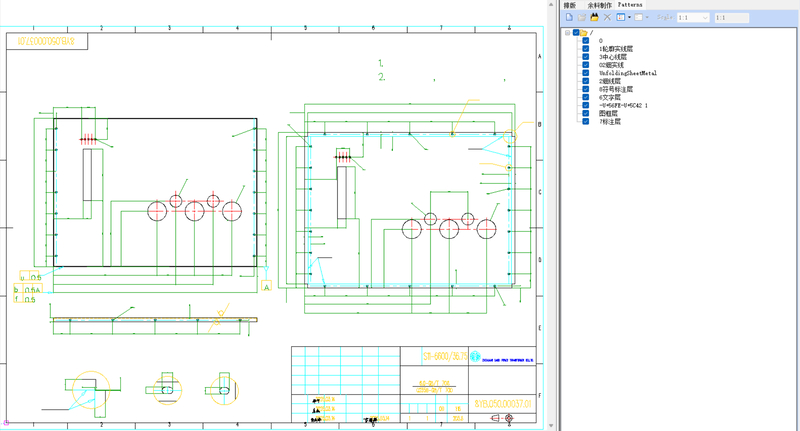The image size is (800, 431).
Task: Toggle the 3中心线层 layer checkbox
Action: (x=586, y=57)
